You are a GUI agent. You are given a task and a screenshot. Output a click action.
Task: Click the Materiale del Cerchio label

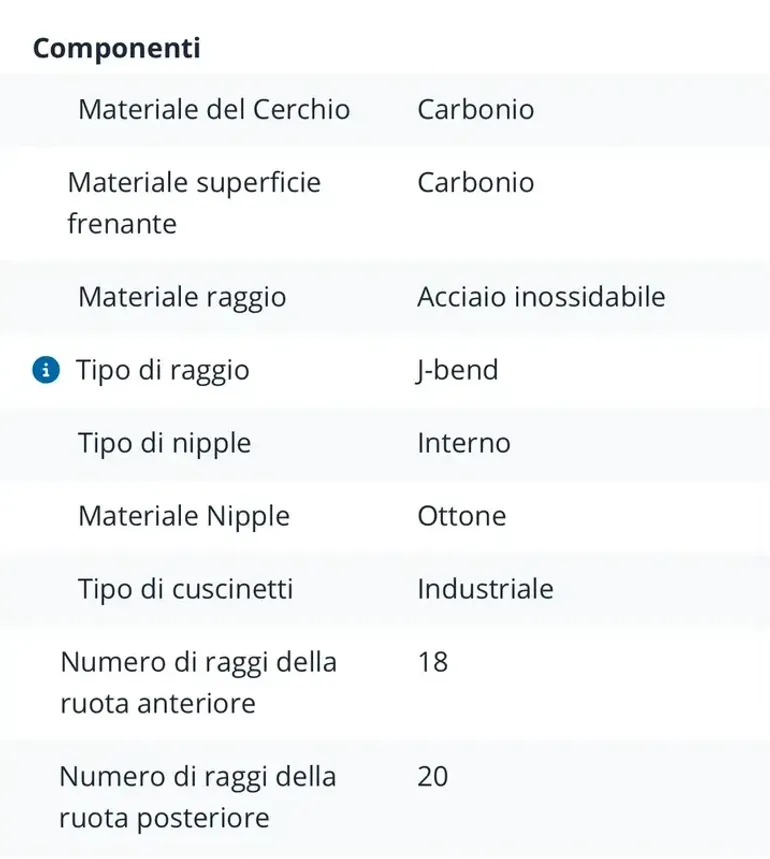coord(214,109)
